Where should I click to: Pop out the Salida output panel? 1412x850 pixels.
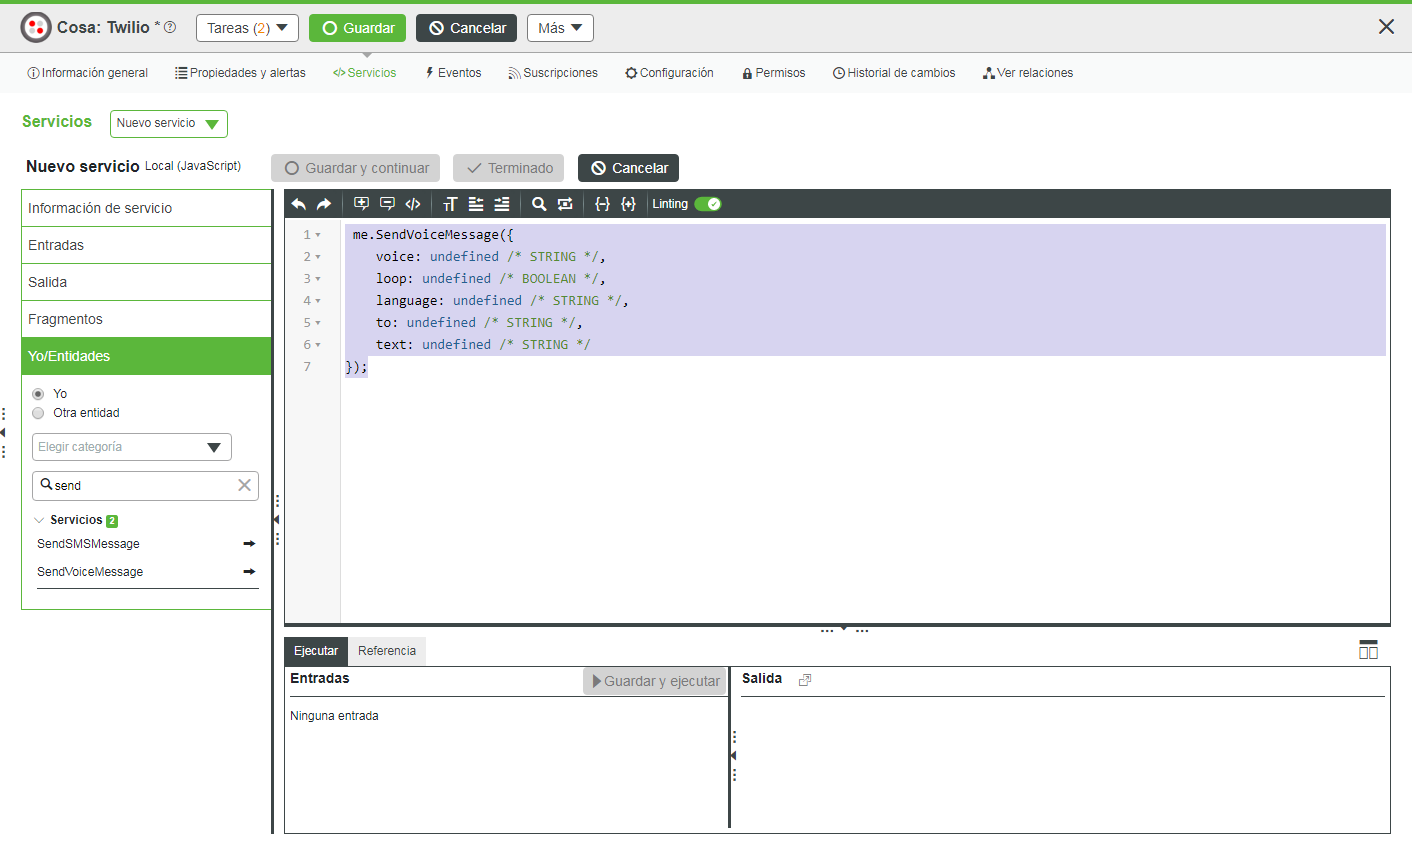(x=805, y=680)
